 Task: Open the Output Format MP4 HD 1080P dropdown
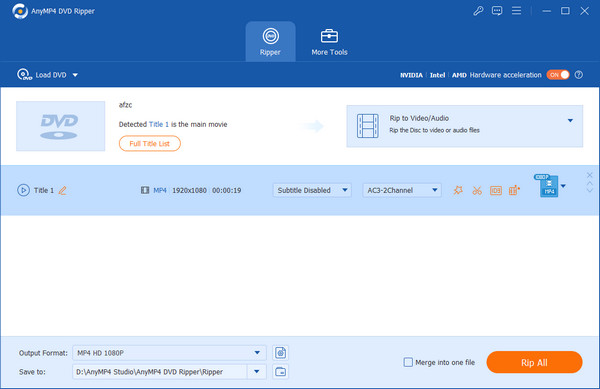pos(169,353)
